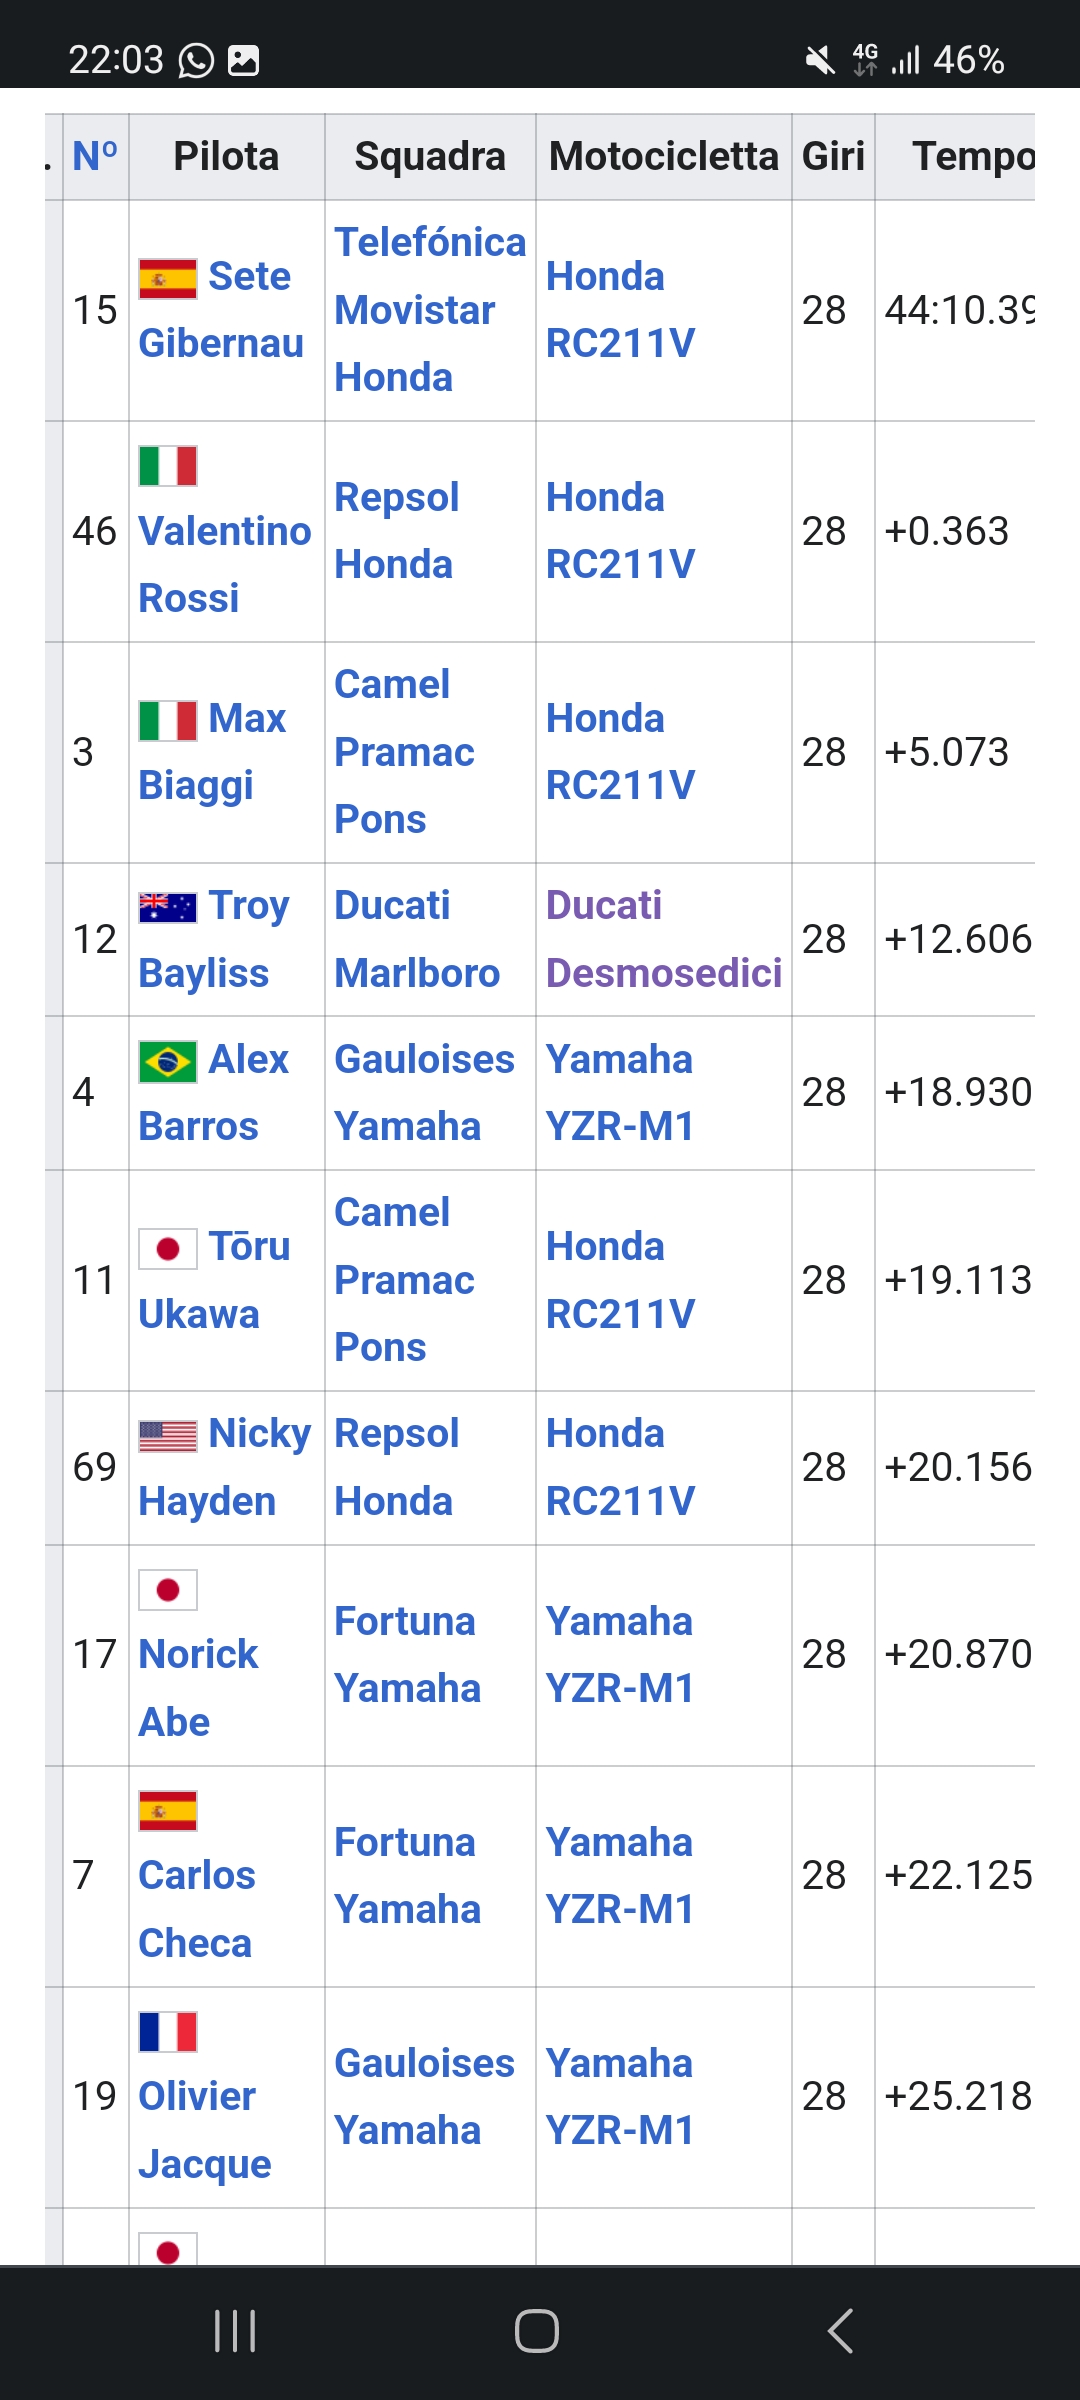Tap the Brazilian flag beside Alex Barros
The height and width of the screenshot is (2400, 1080).
(x=168, y=1062)
